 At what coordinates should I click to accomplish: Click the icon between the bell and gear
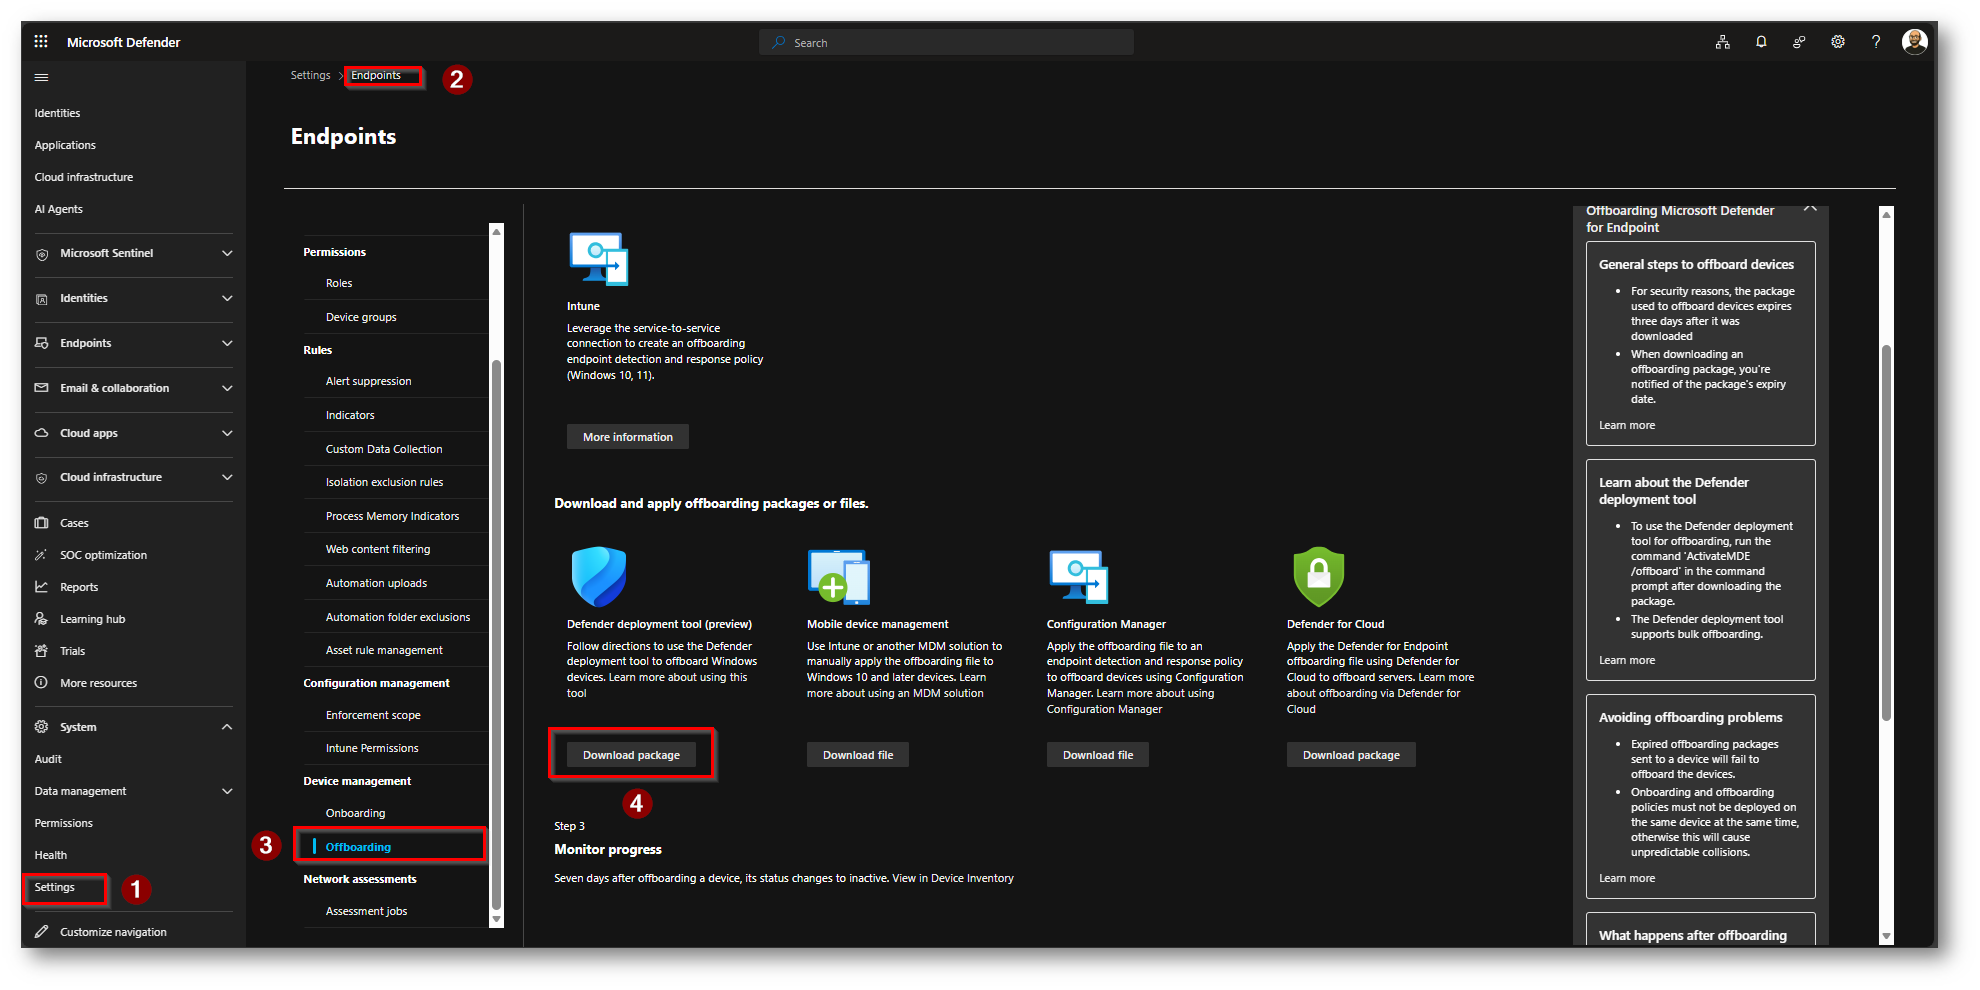[x=1799, y=42]
